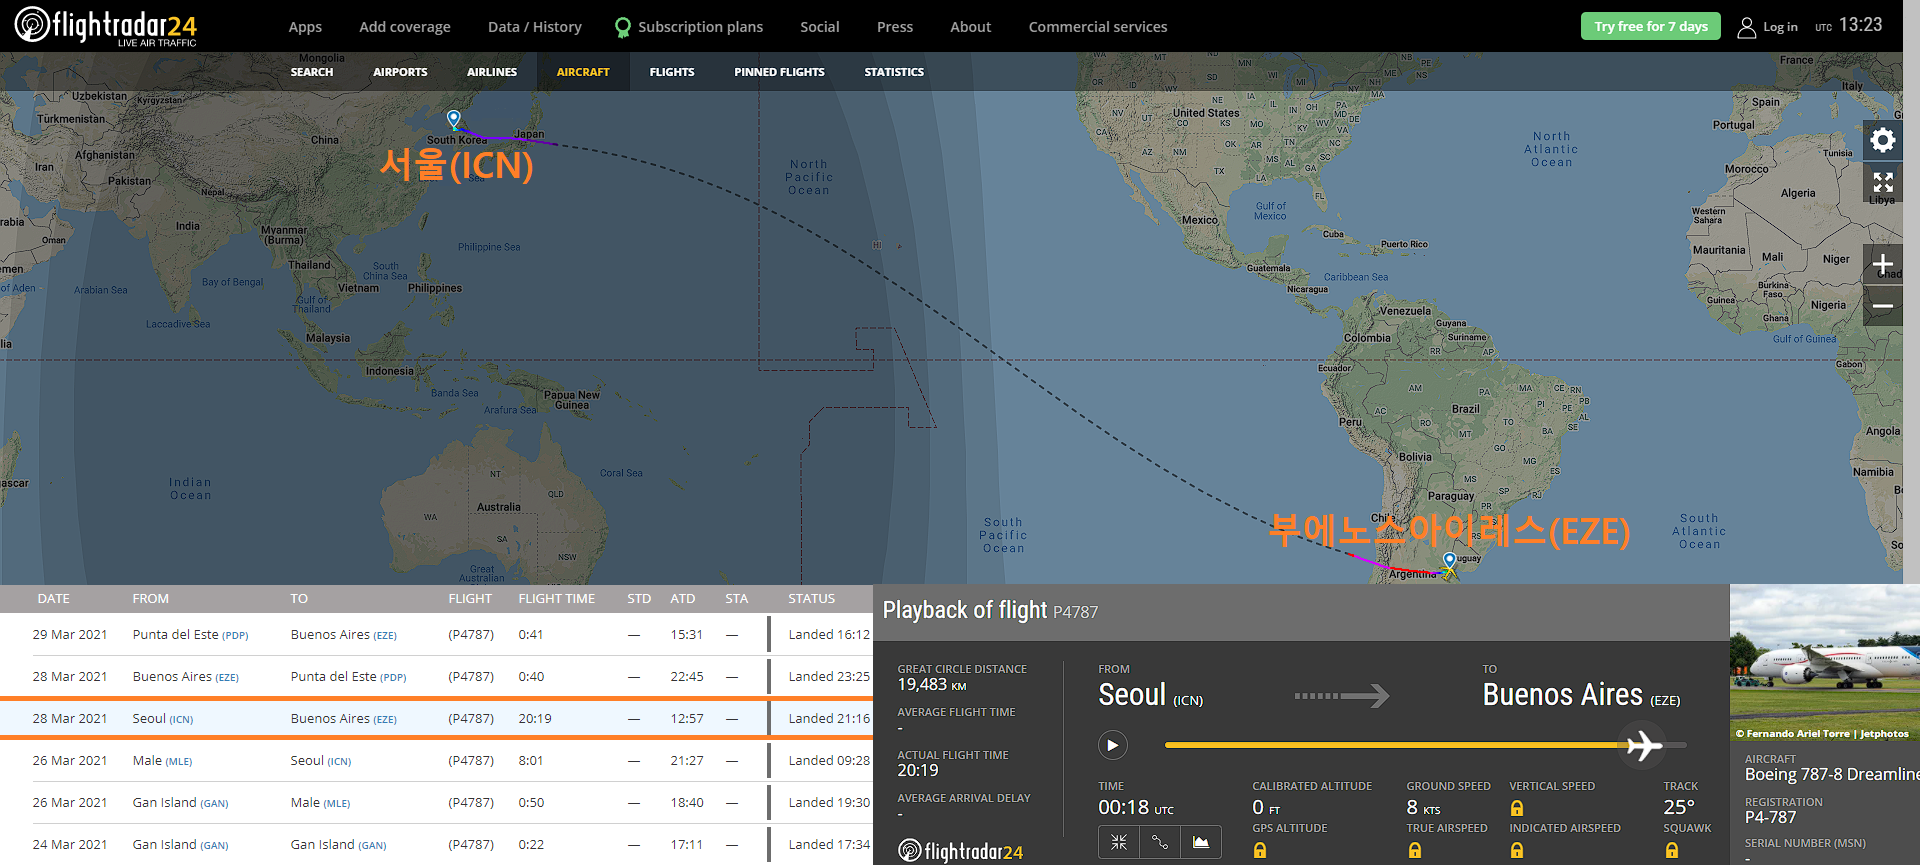Toggle center-on-aircraft button
The image size is (1920, 865).
point(1118,842)
